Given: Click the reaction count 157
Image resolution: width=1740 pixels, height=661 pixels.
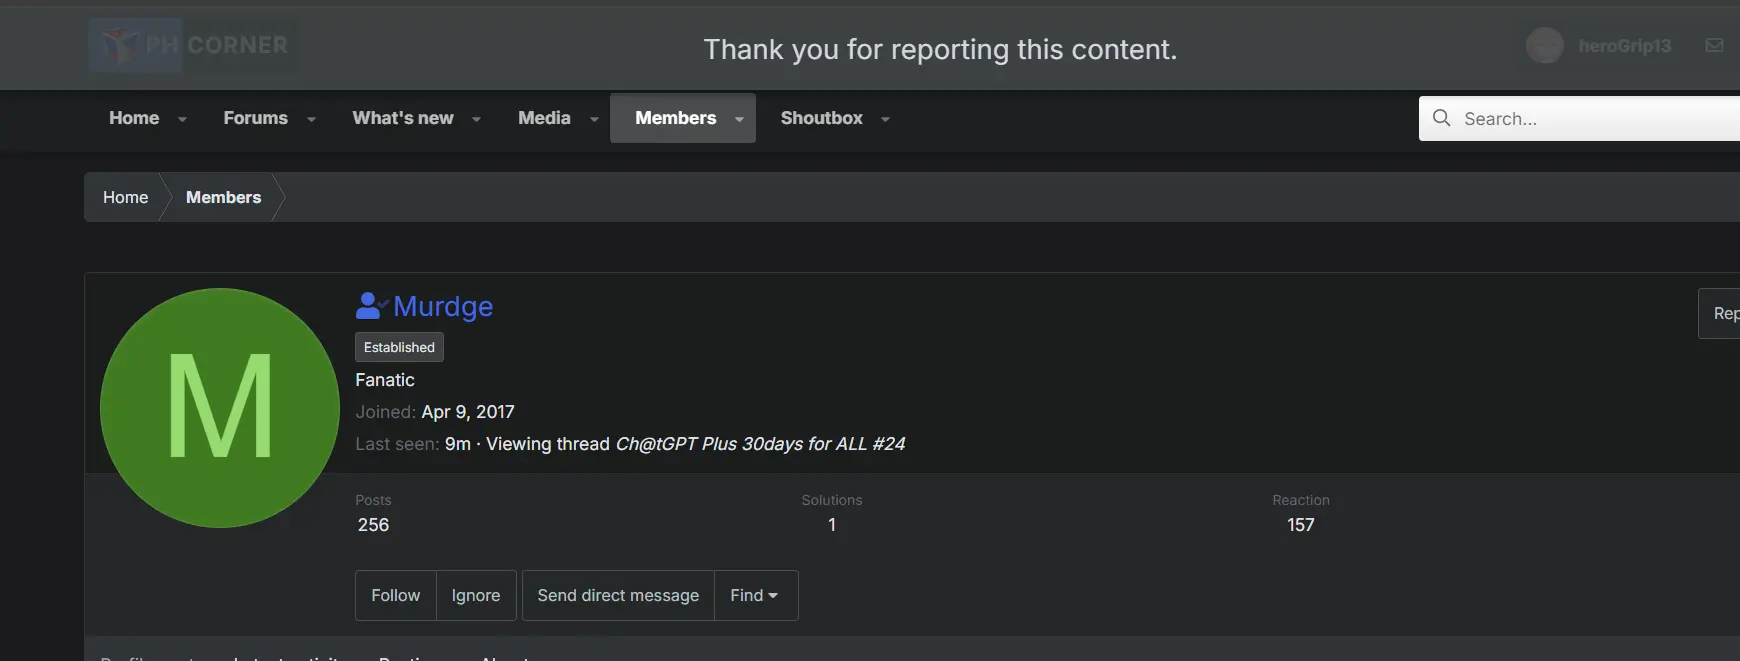Looking at the screenshot, I should point(1300,525).
